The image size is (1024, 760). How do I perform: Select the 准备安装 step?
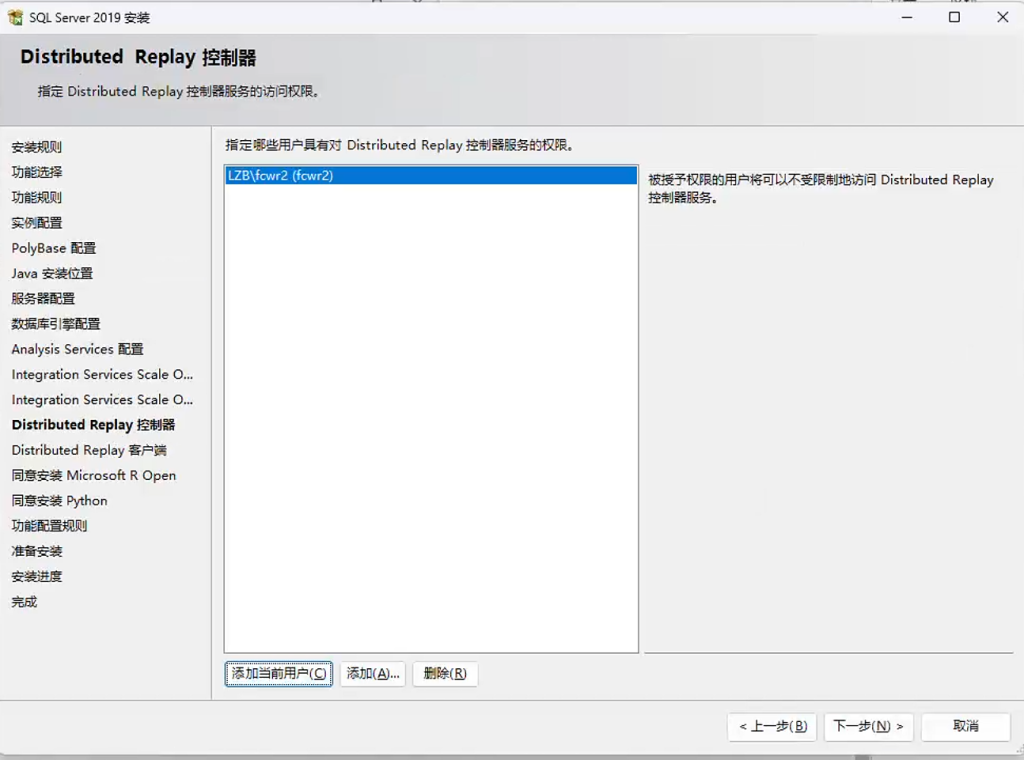(x=37, y=551)
